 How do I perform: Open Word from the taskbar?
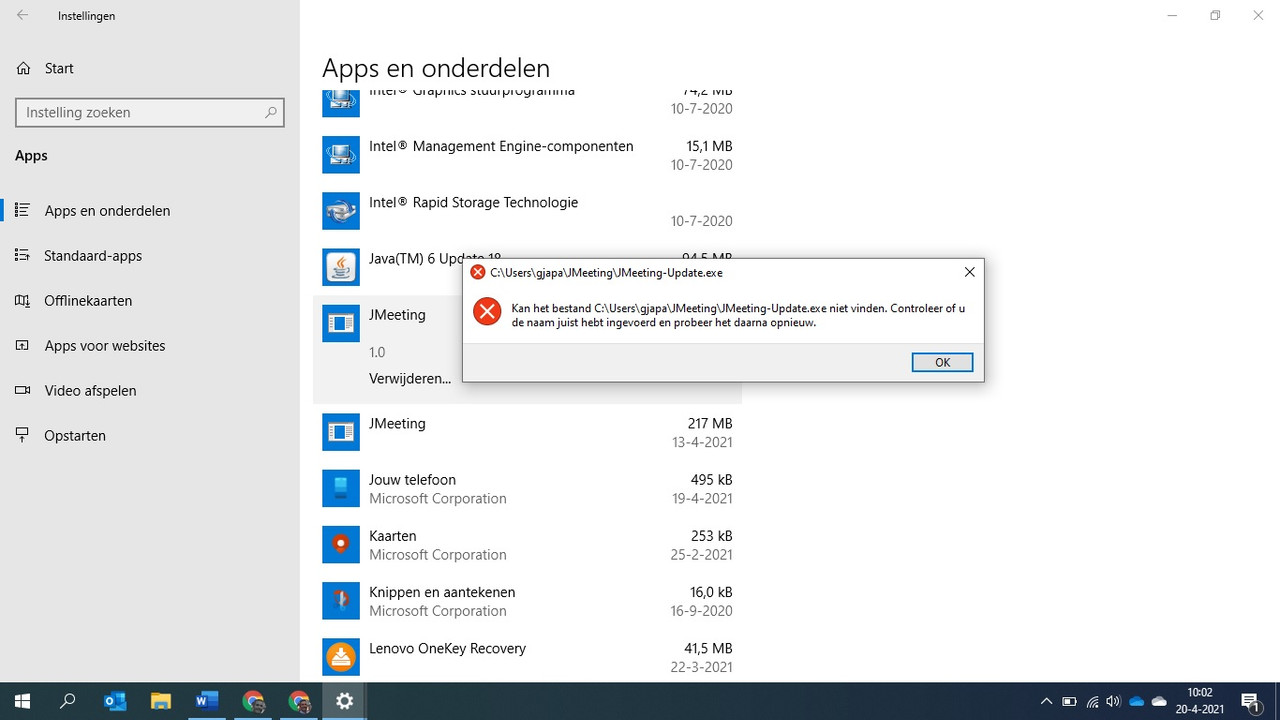pyautogui.click(x=207, y=701)
